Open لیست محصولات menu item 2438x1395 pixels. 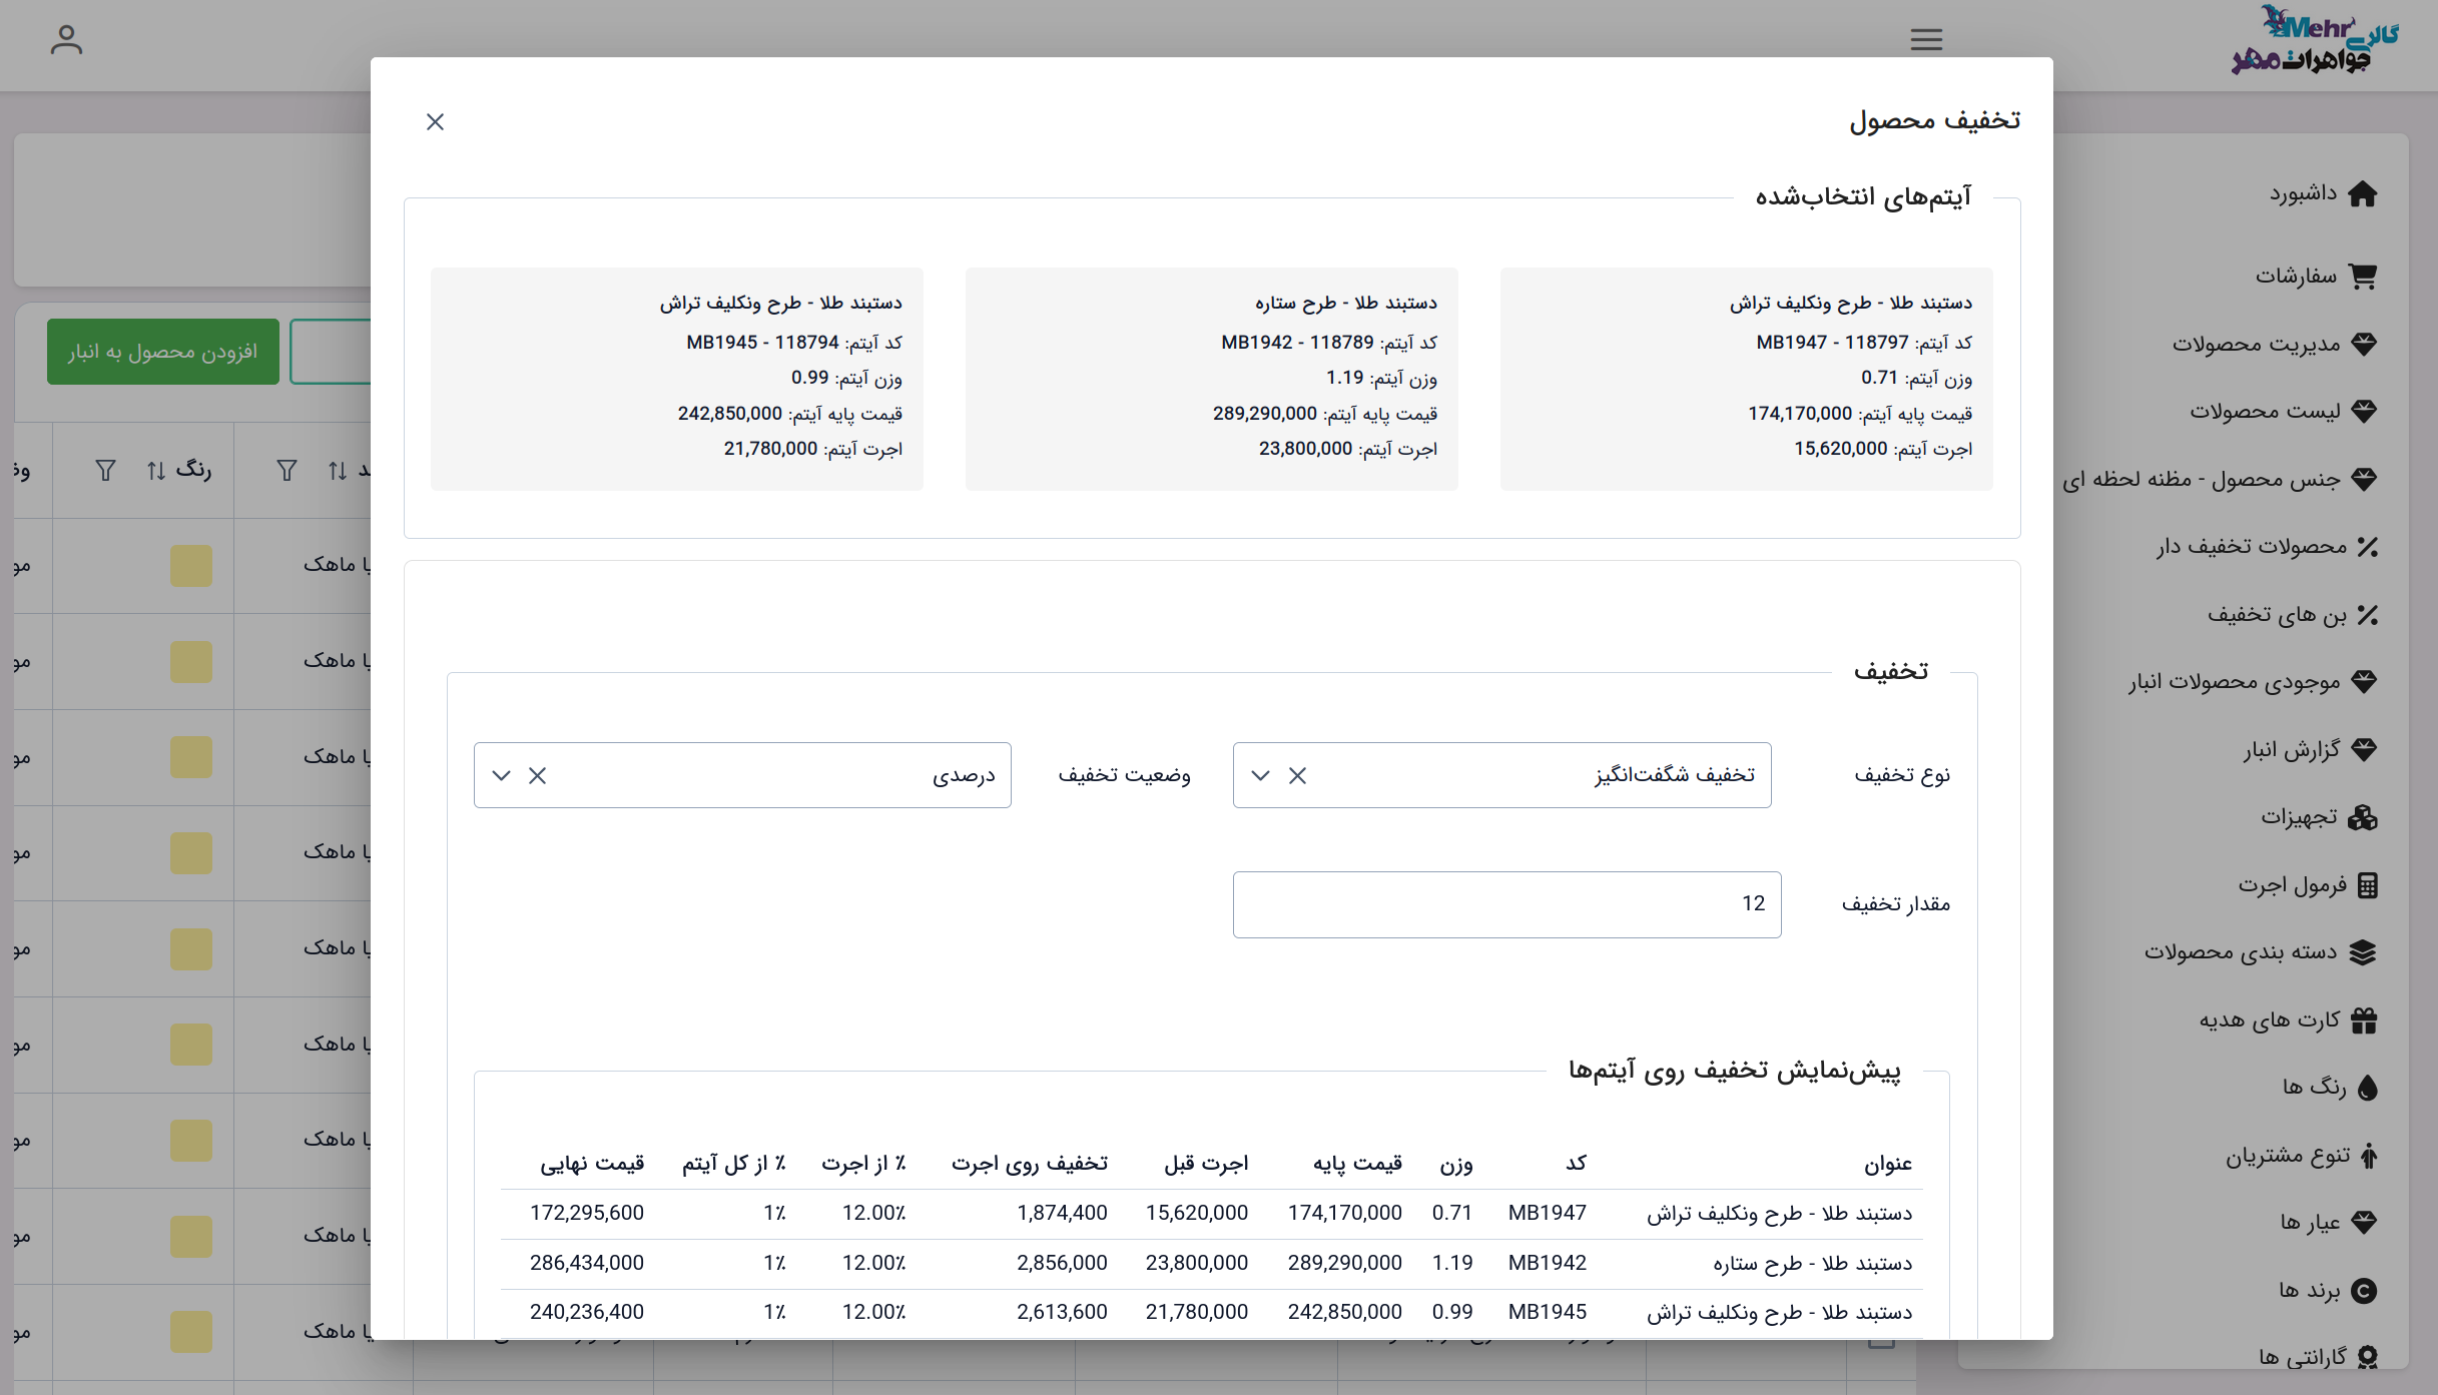tap(2265, 411)
